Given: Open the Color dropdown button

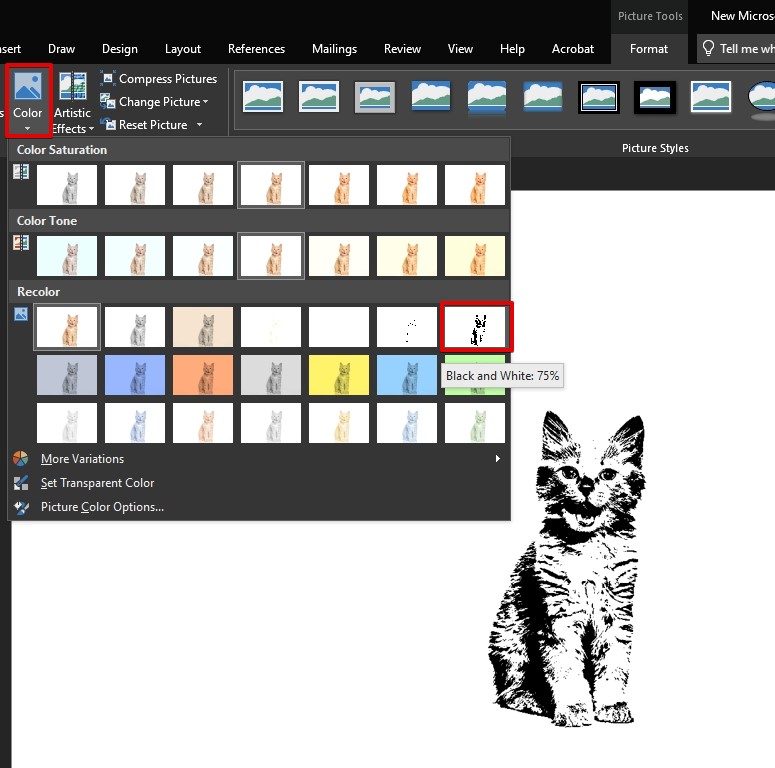Looking at the screenshot, I should coord(28,100).
